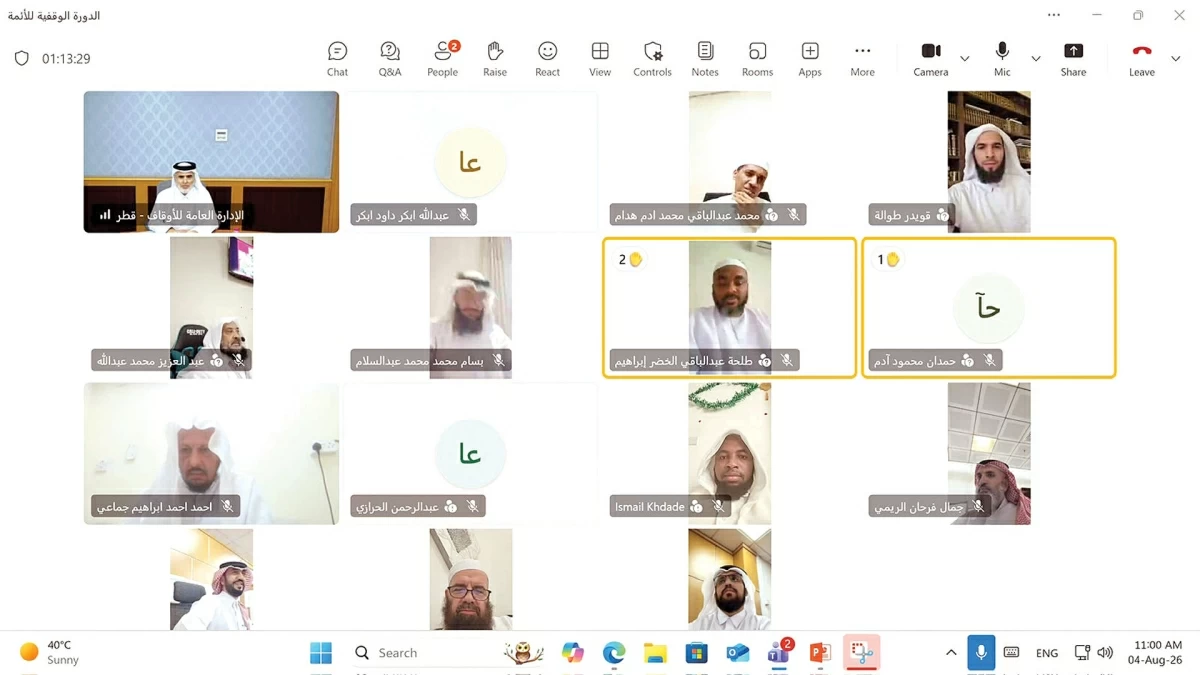Leave the meeting
The height and width of the screenshot is (675, 1200).
click(1142, 58)
